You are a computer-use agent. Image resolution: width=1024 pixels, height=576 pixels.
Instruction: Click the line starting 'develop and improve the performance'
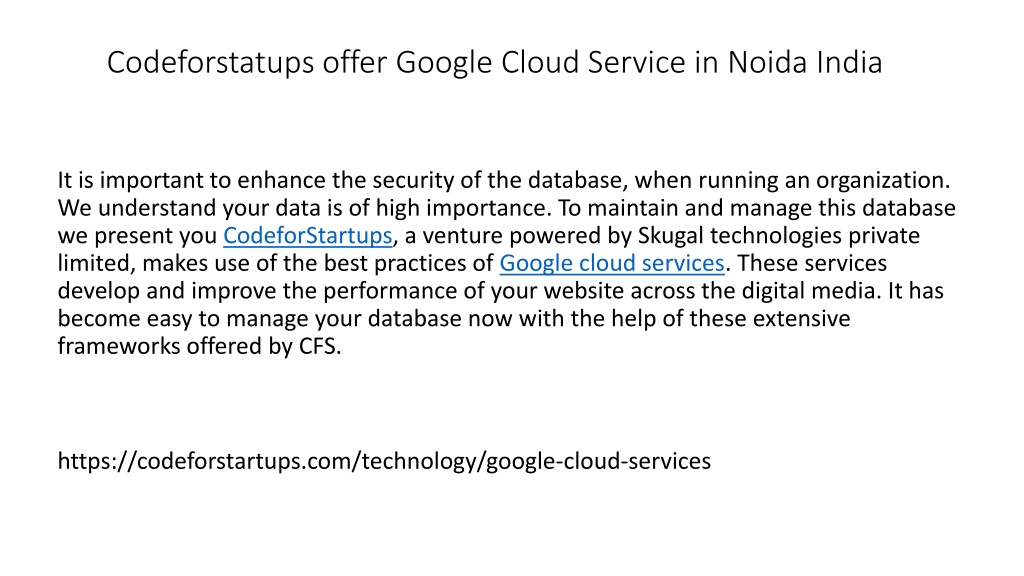(x=500, y=291)
